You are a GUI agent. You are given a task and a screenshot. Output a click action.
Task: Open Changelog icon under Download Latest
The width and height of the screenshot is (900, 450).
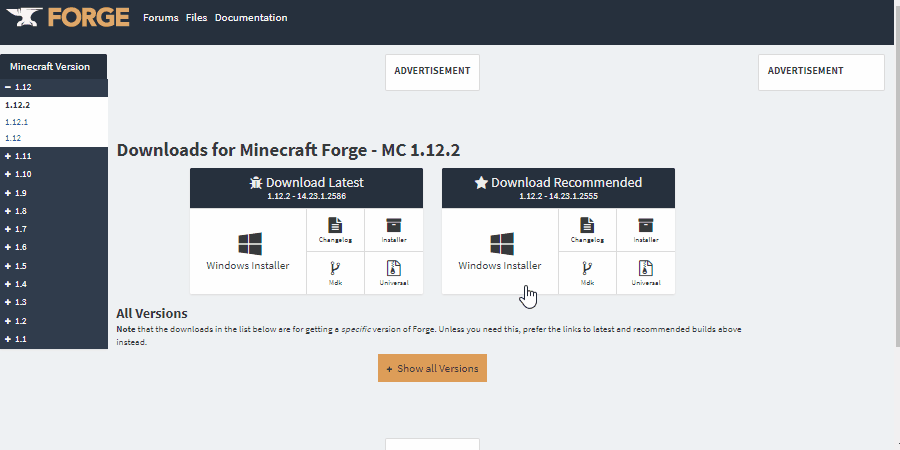[x=335, y=230]
